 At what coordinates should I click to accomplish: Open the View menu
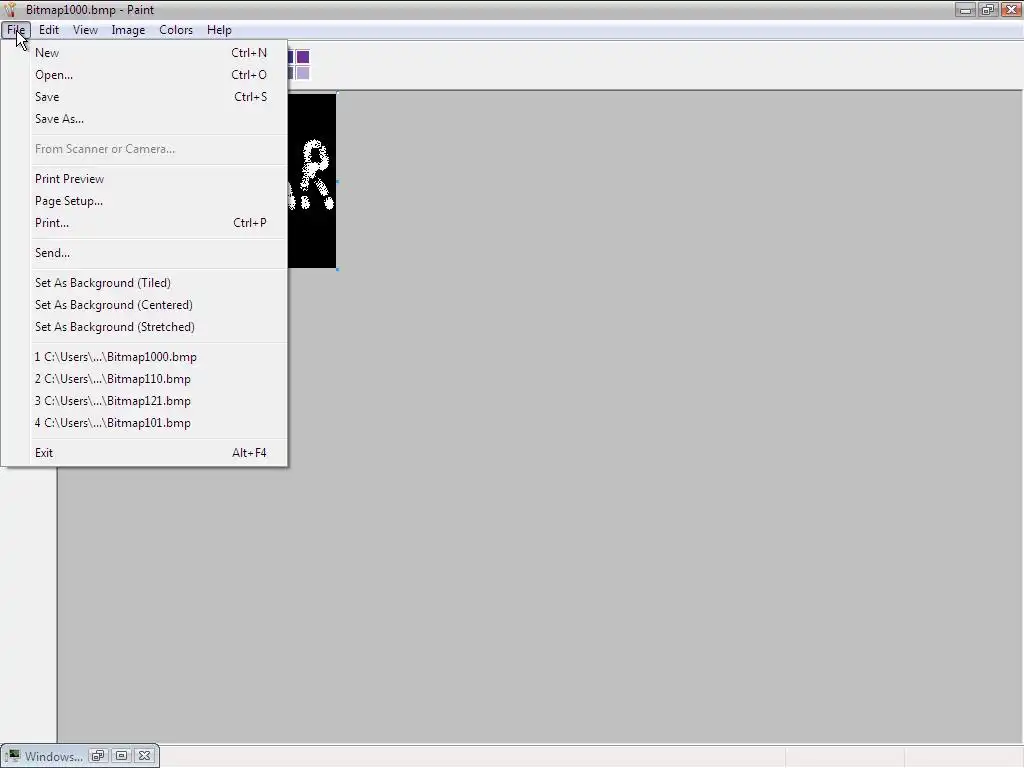[x=86, y=30]
